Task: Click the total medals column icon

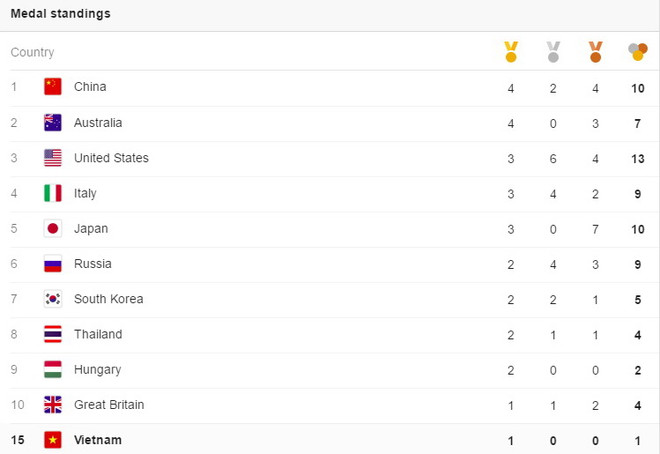Action: [x=637, y=51]
